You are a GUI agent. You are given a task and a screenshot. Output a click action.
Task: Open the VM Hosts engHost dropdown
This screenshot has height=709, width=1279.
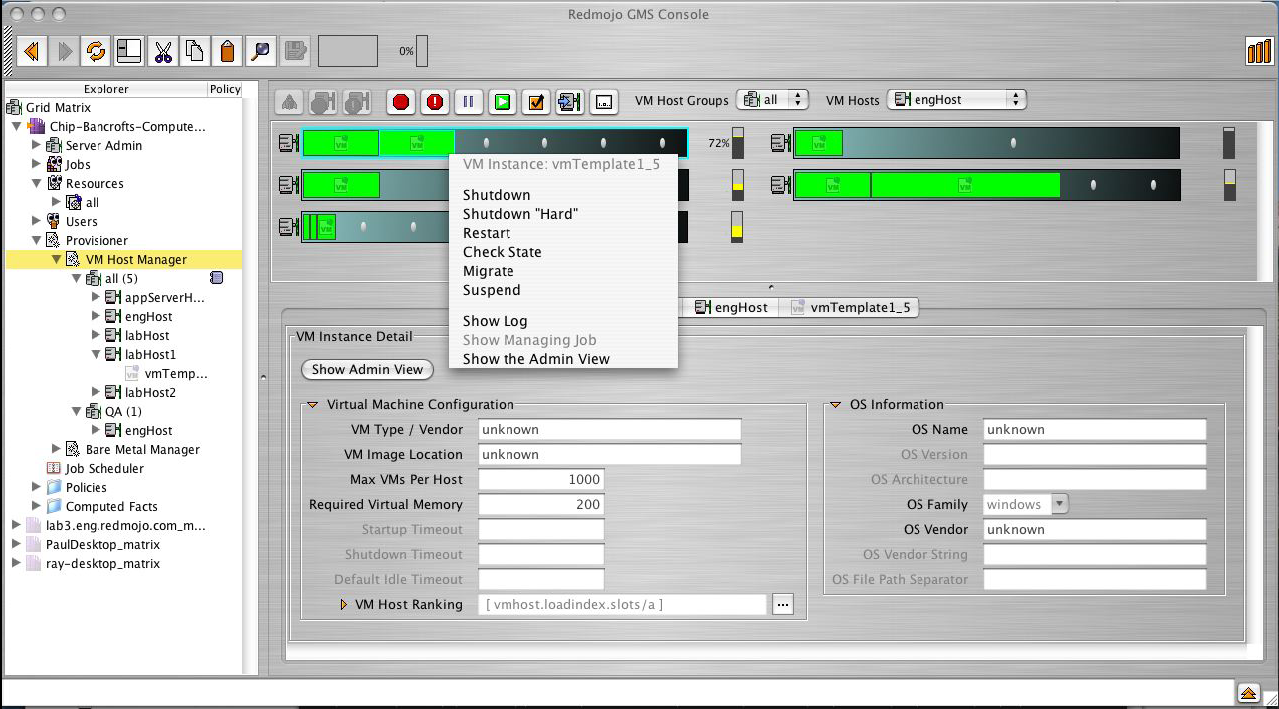point(957,99)
